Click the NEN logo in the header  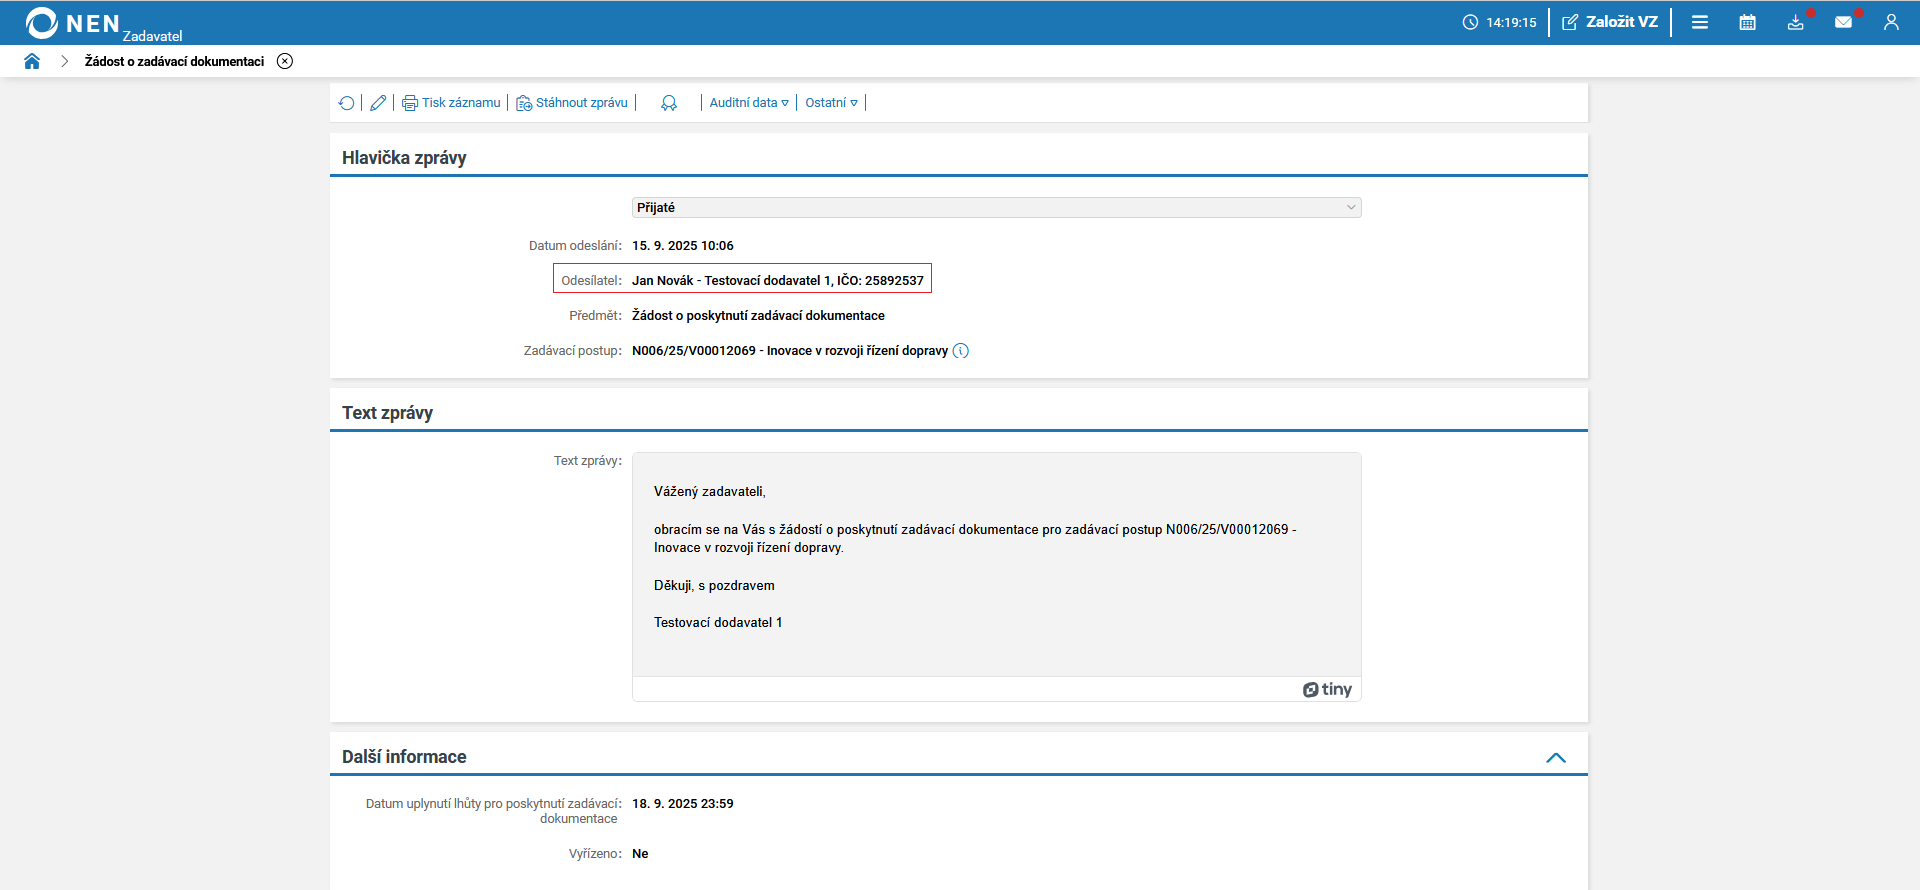click(72, 23)
